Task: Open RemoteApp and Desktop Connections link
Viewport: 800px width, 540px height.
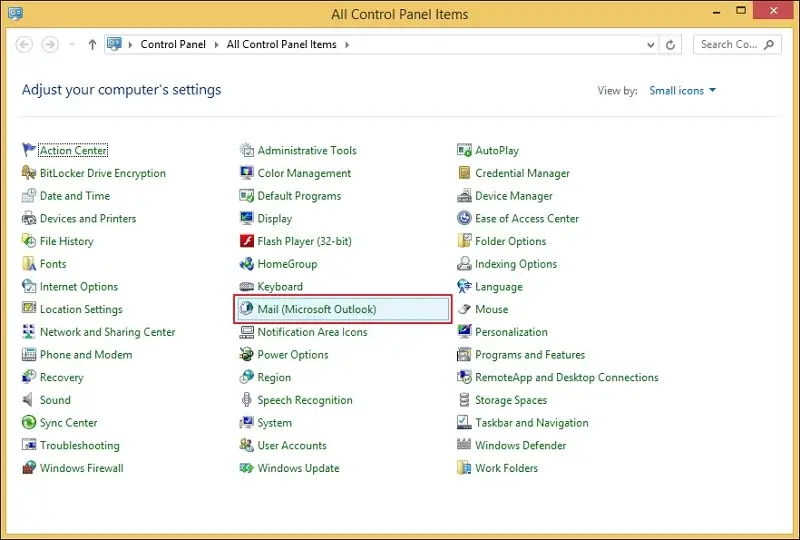Action: (567, 378)
